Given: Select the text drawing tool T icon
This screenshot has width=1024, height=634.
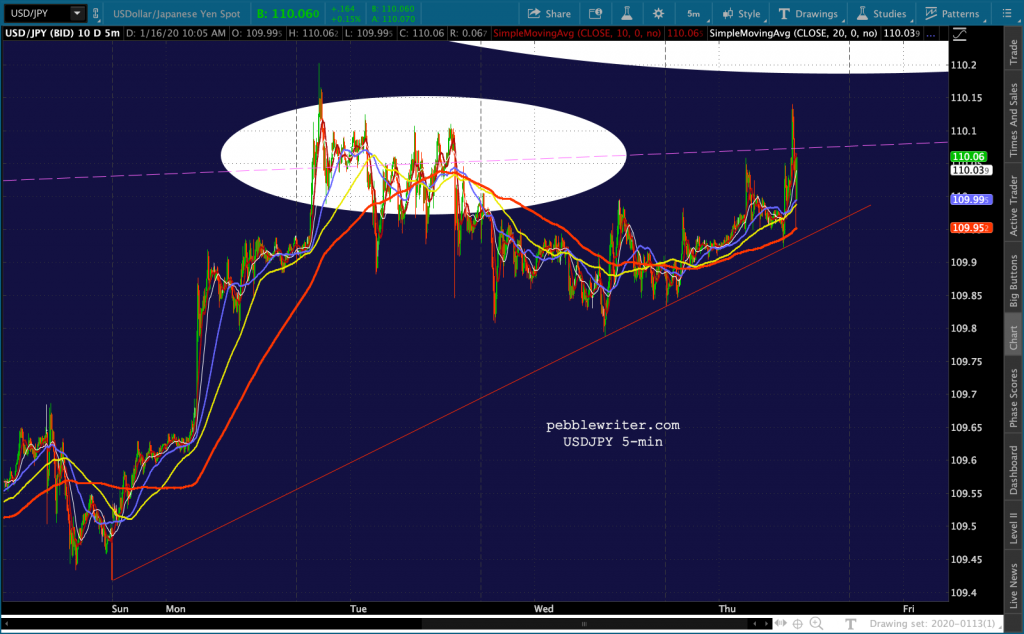Looking at the screenshot, I should (x=850, y=624).
